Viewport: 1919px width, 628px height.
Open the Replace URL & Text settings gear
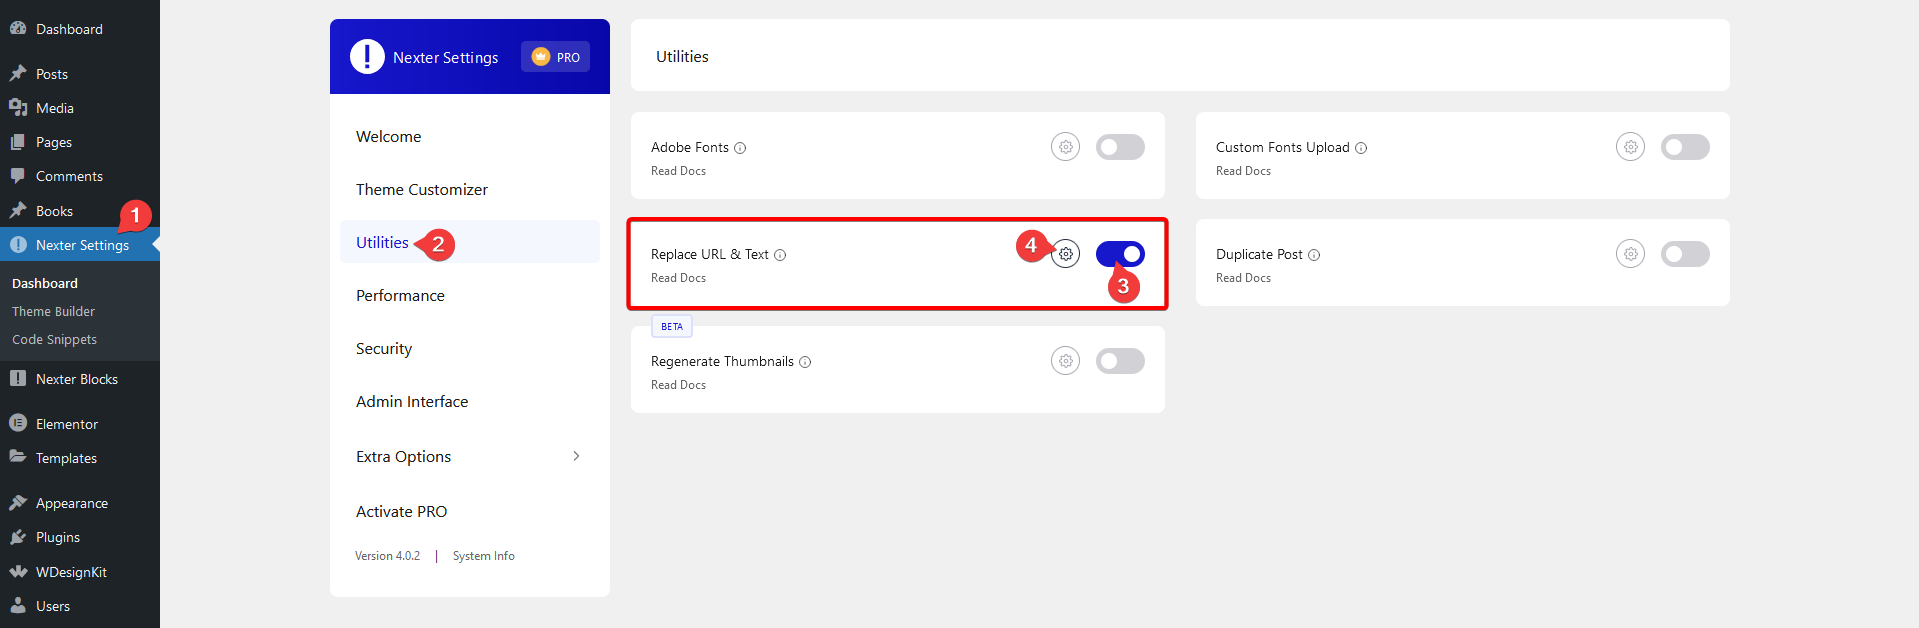coord(1064,253)
